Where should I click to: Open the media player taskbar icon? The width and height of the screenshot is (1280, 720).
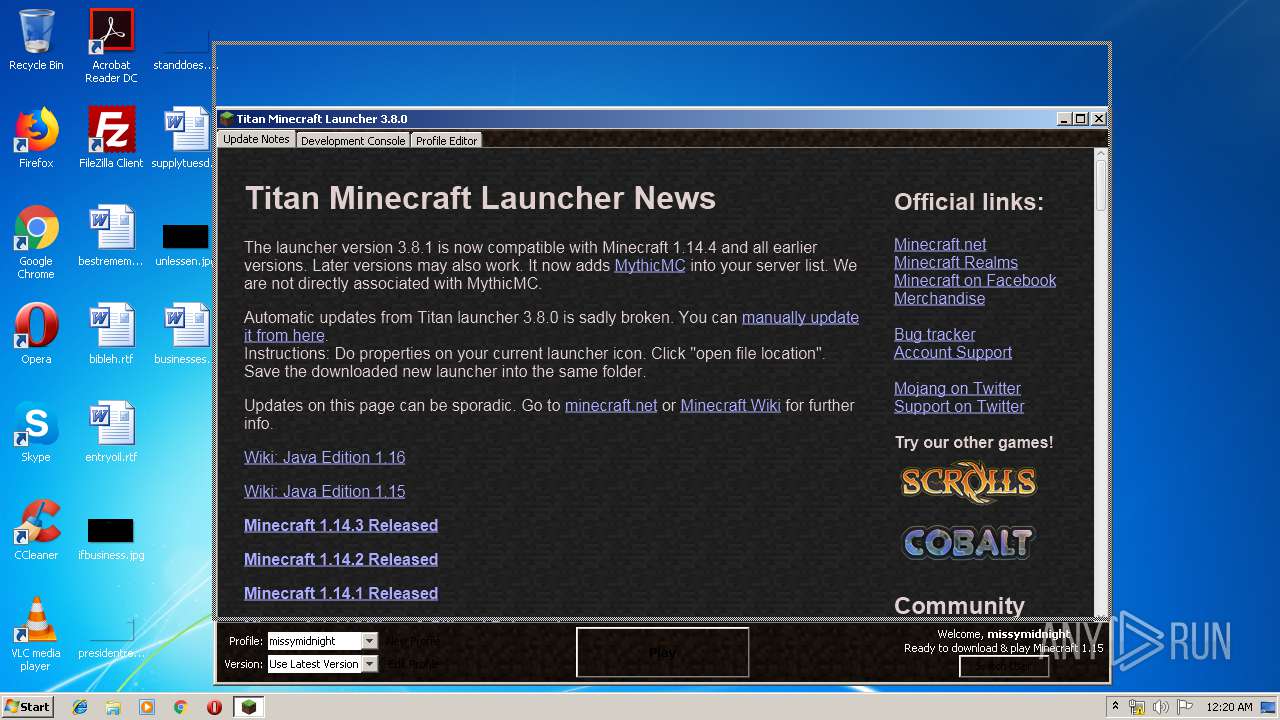pos(147,707)
